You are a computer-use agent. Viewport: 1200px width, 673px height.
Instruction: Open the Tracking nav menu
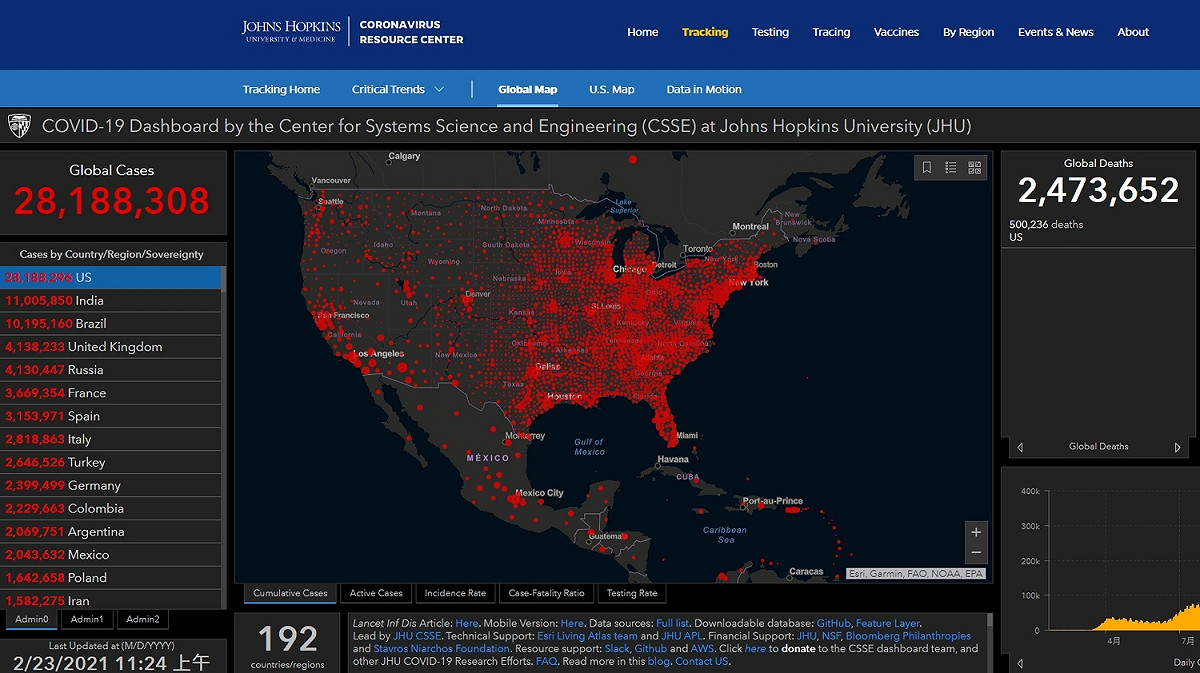pyautogui.click(x=705, y=32)
